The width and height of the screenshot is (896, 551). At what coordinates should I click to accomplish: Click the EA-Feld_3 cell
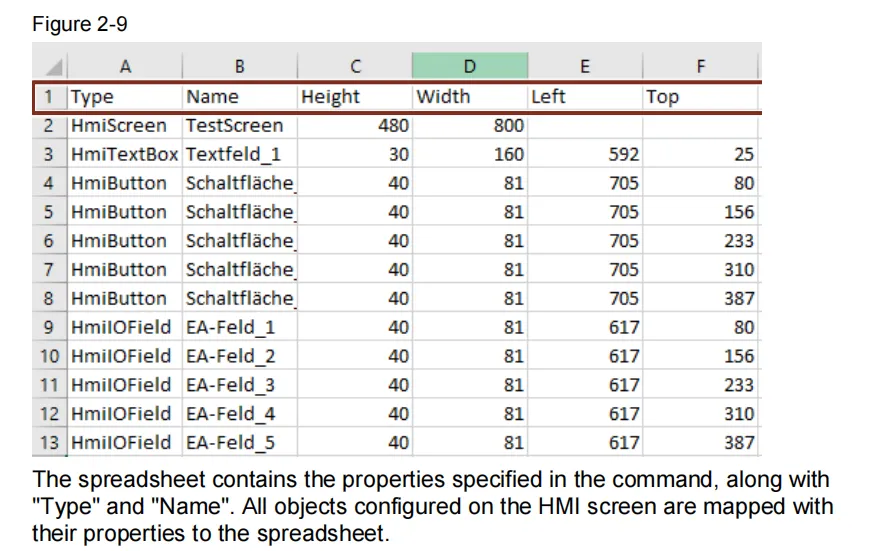coord(240,385)
